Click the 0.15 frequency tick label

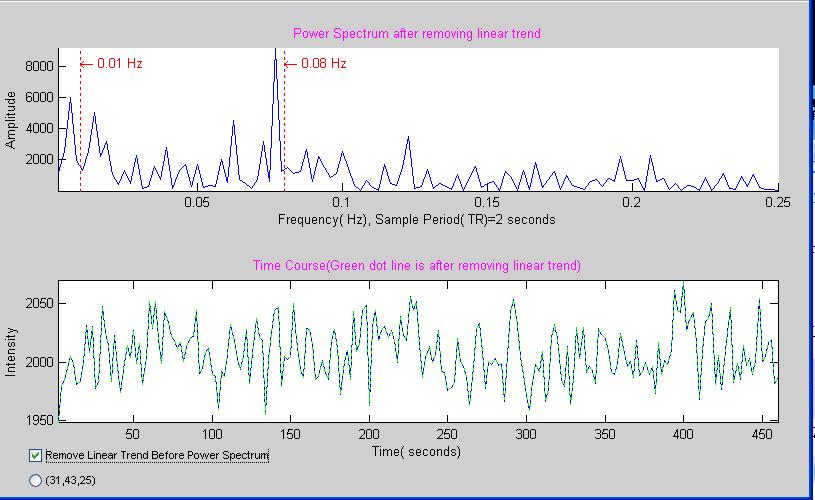(487, 202)
